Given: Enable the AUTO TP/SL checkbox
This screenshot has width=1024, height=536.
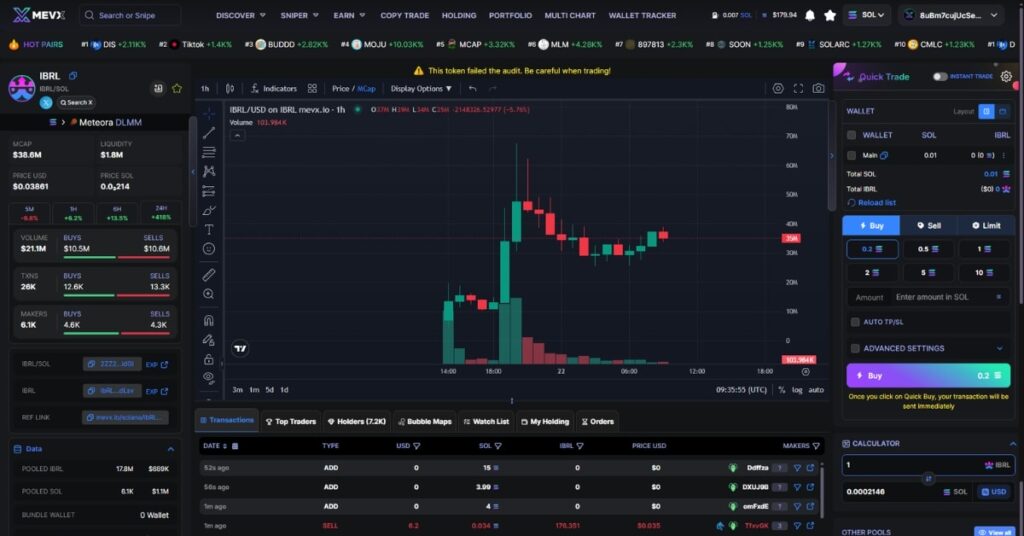Looking at the screenshot, I should click(855, 322).
